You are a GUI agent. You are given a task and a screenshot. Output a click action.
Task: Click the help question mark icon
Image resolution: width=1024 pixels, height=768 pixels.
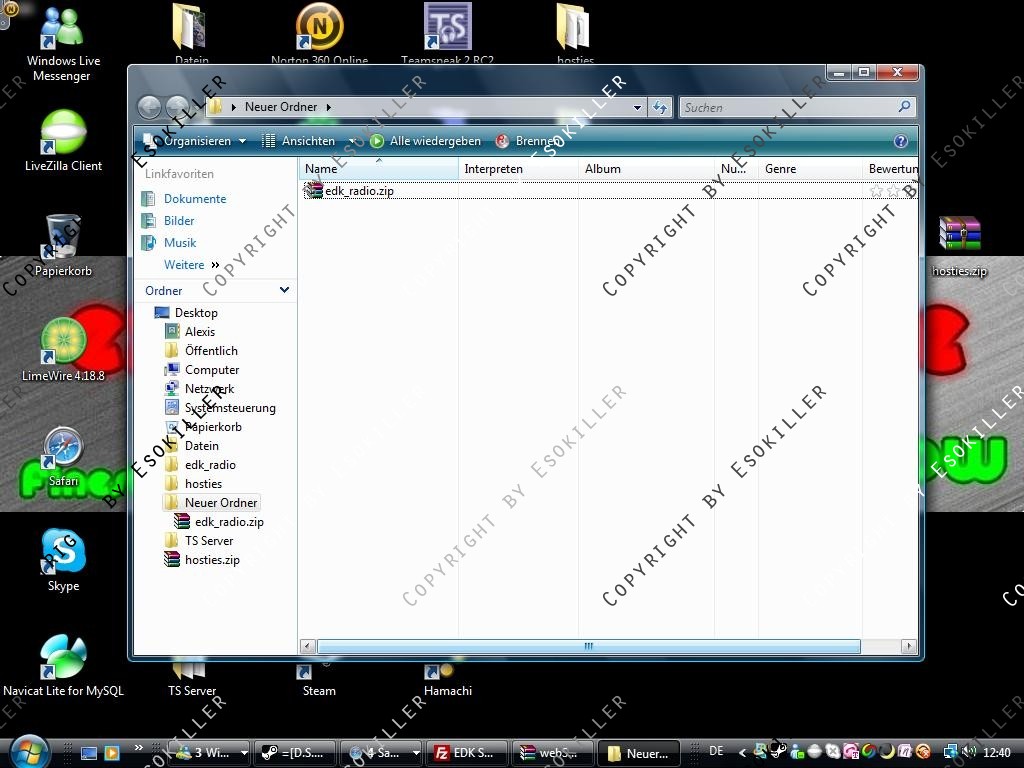900,142
